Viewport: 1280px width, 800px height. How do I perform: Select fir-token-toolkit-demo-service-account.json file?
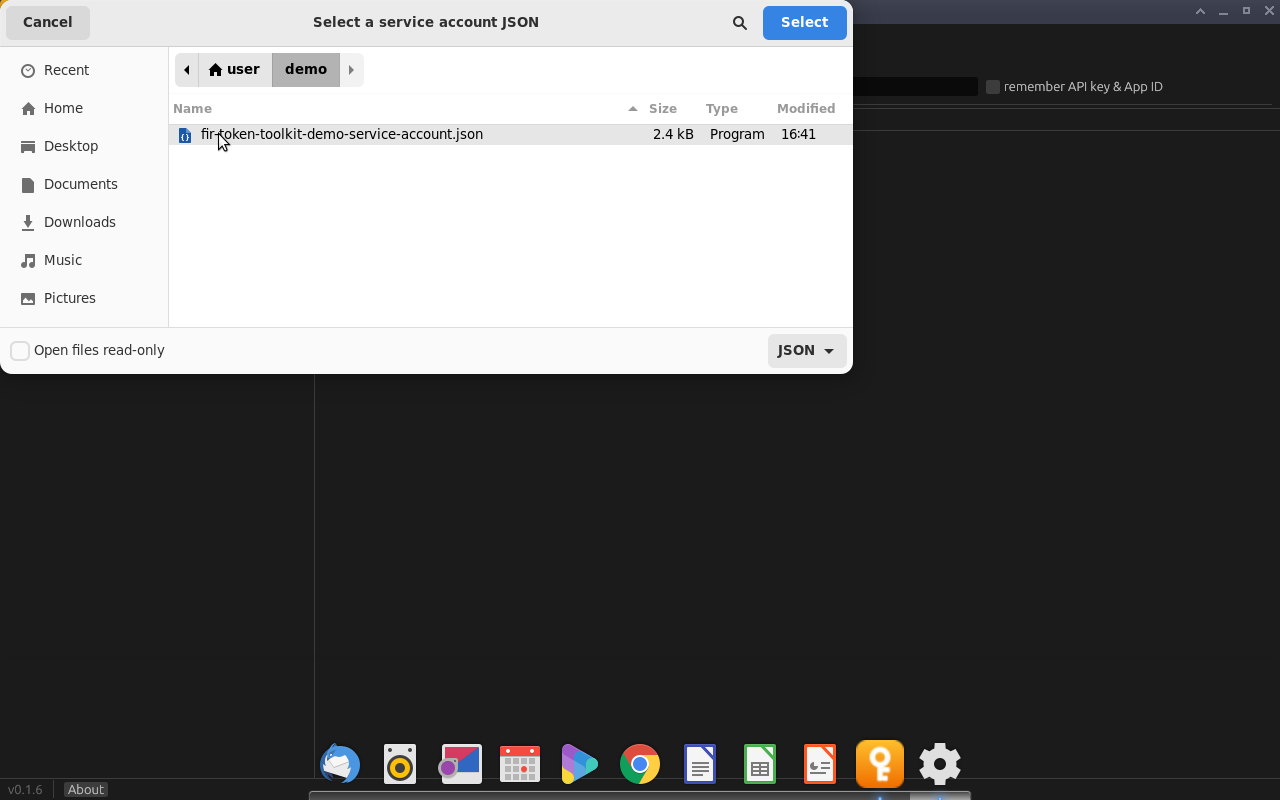click(x=510, y=135)
